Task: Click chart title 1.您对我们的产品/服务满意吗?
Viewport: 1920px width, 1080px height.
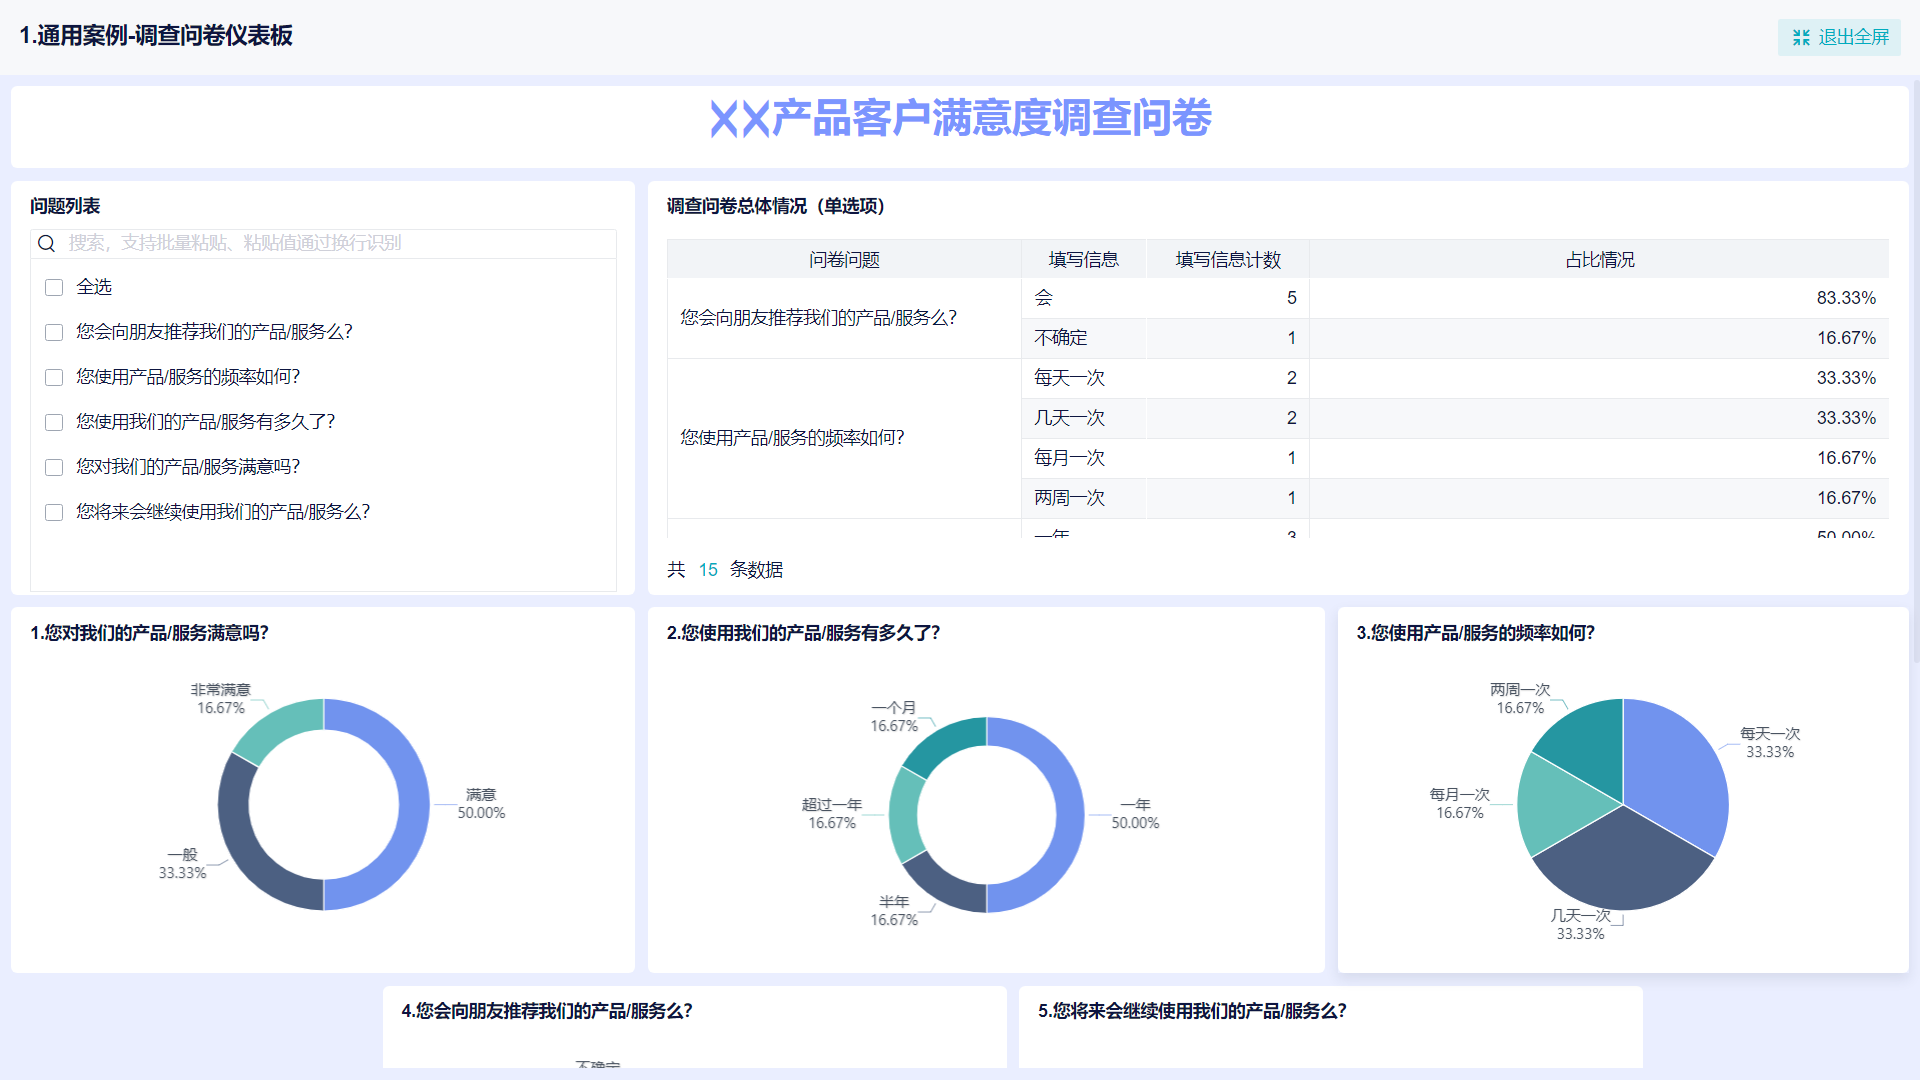Action: 149,633
